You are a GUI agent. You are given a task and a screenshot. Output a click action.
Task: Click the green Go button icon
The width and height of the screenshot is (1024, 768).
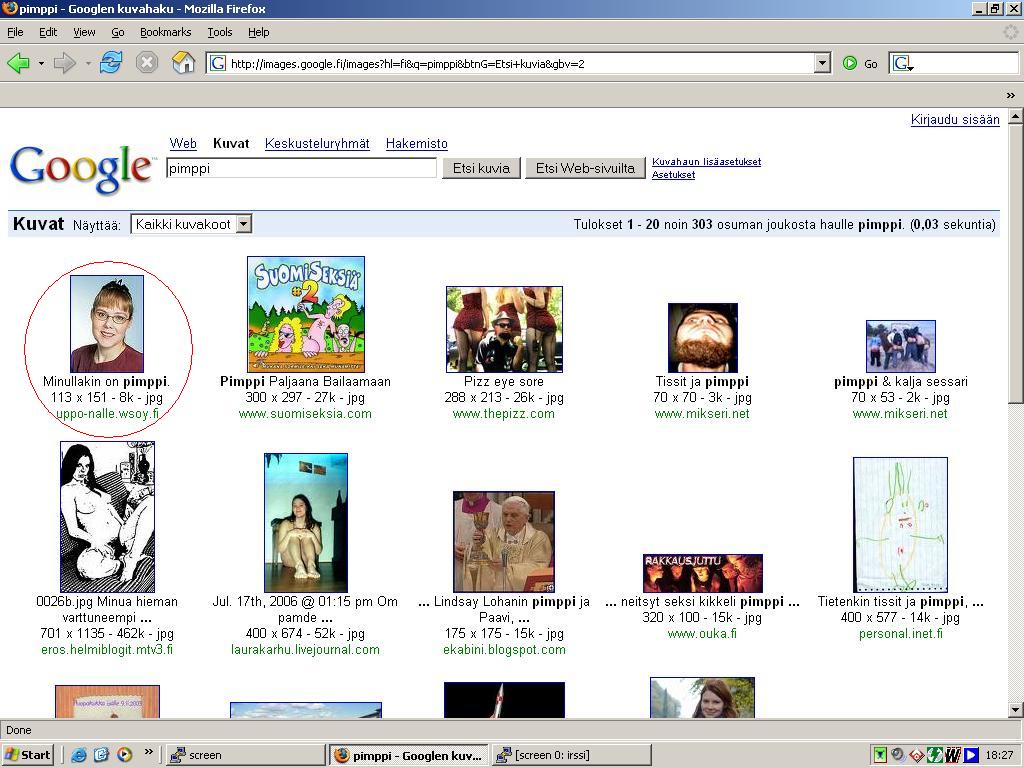(850, 63)
